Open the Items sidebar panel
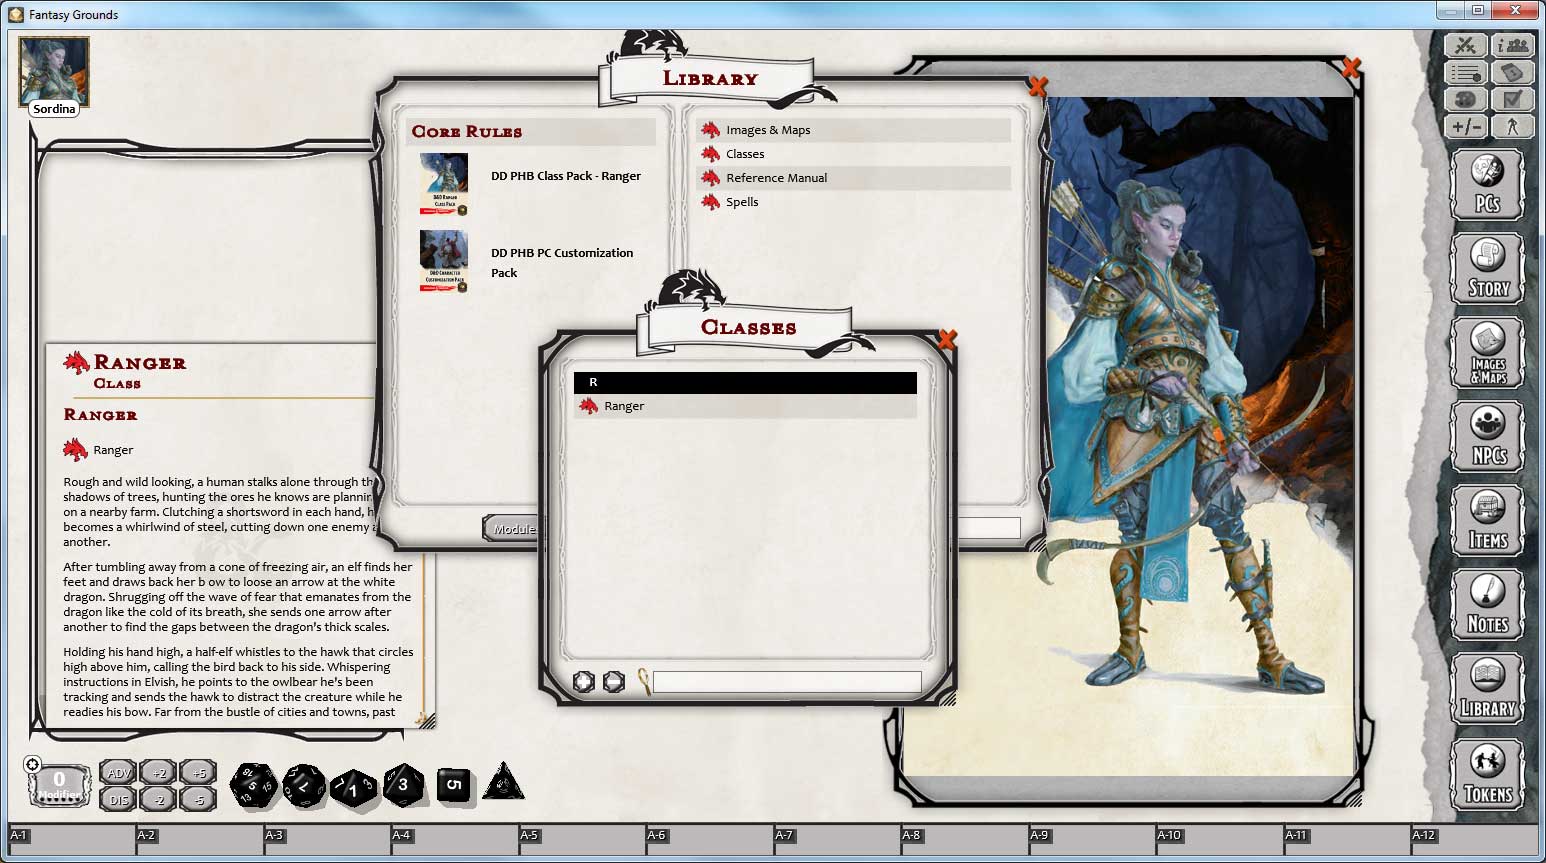1546x863 pixels. (1488, 521)
